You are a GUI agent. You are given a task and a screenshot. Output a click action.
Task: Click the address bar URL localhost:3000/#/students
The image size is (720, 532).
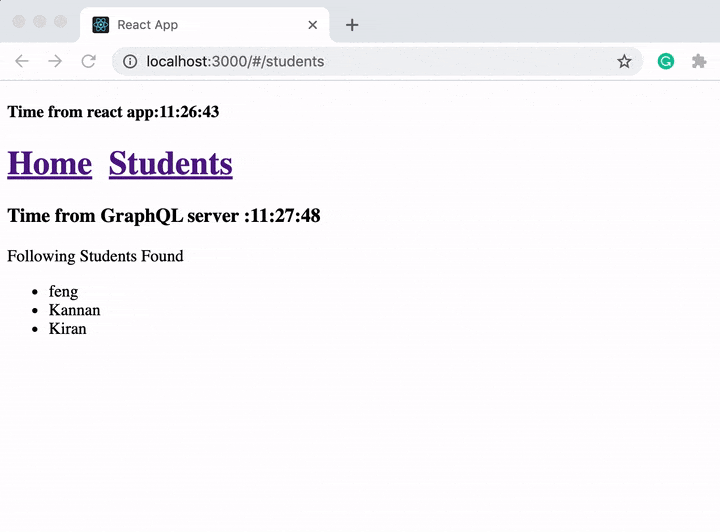(235, 62)
